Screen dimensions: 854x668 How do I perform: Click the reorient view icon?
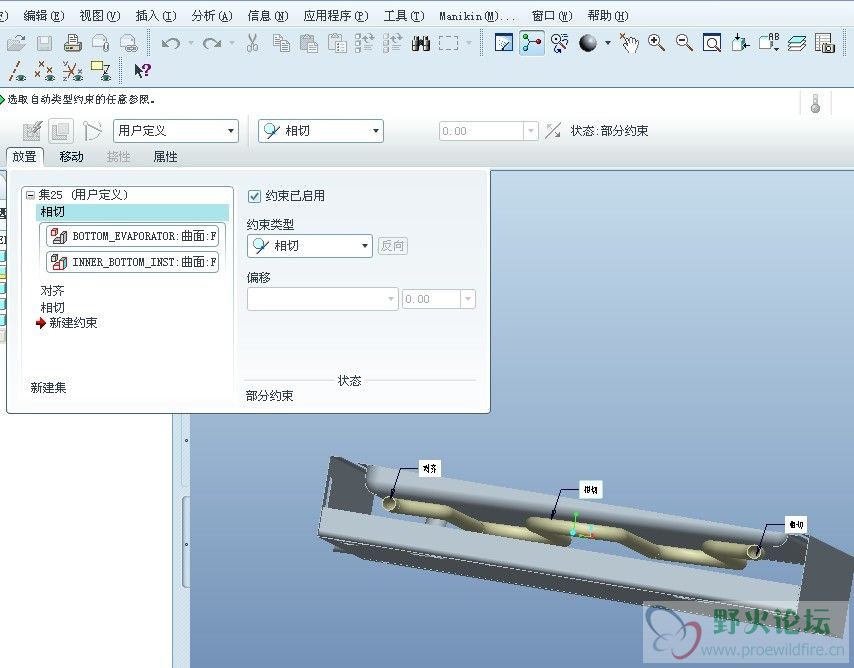coord(740,43)
